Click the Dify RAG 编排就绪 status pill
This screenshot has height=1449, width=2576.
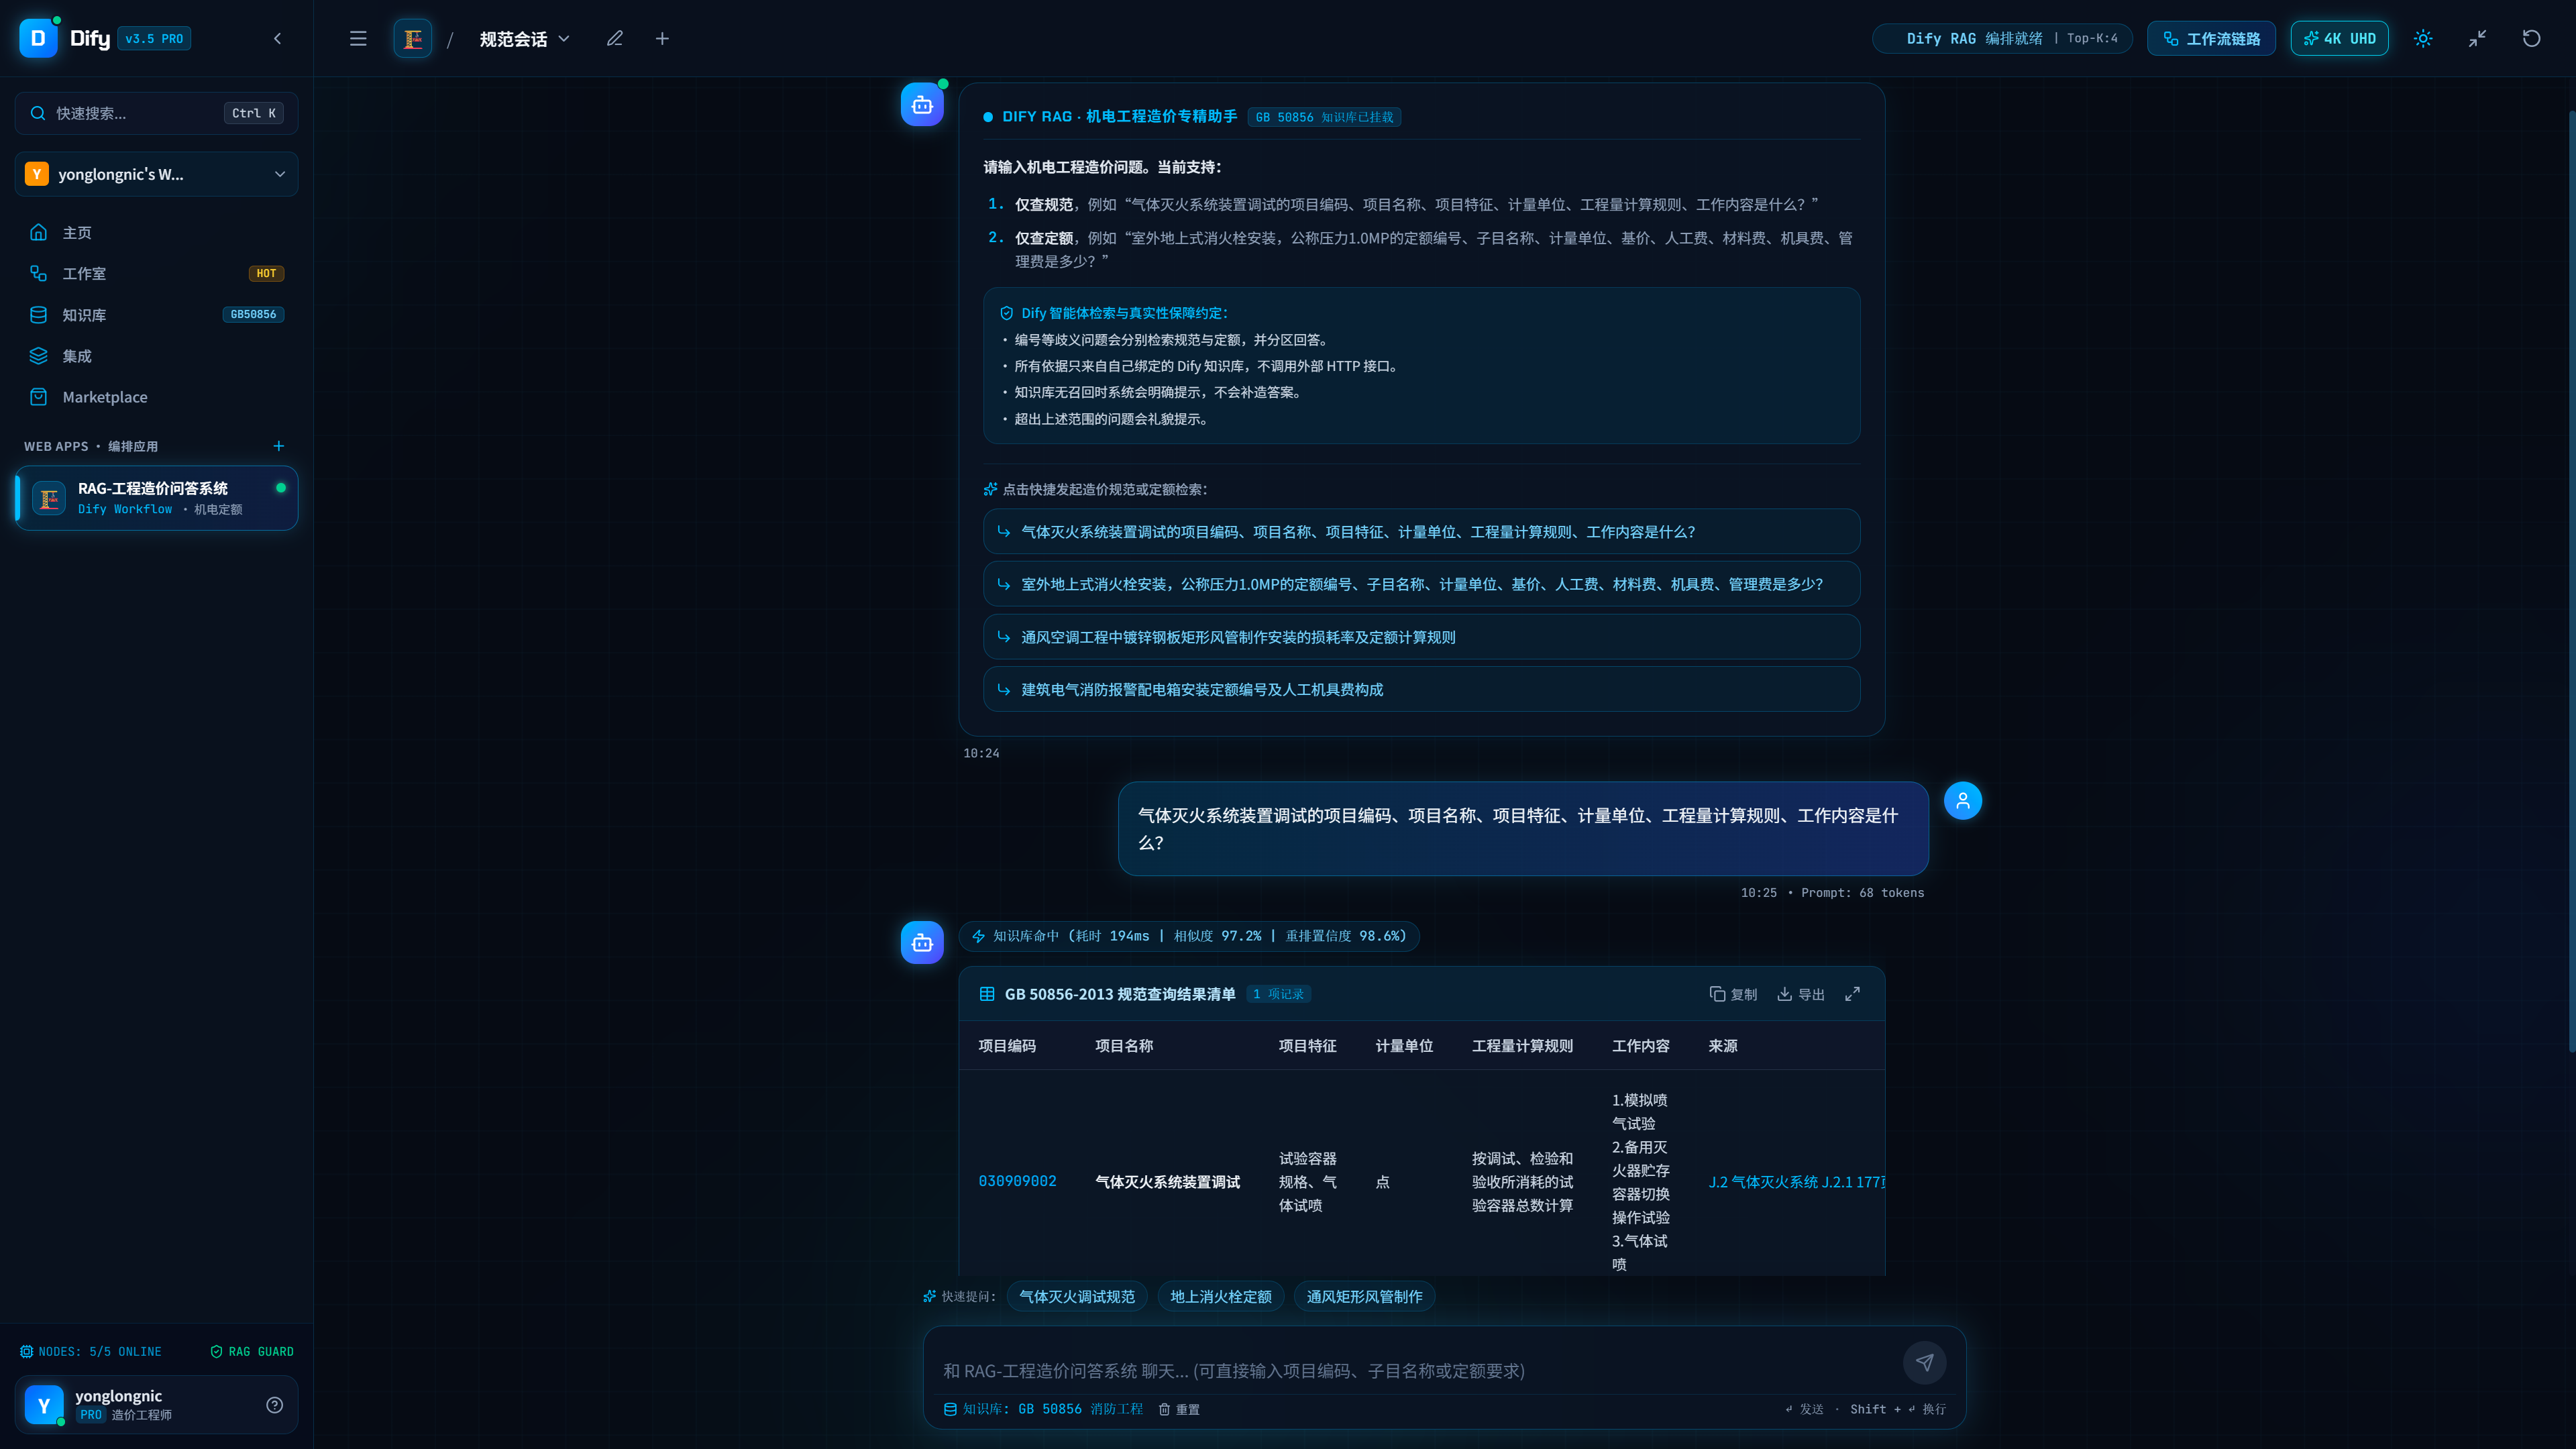(x=2002, y=38)
